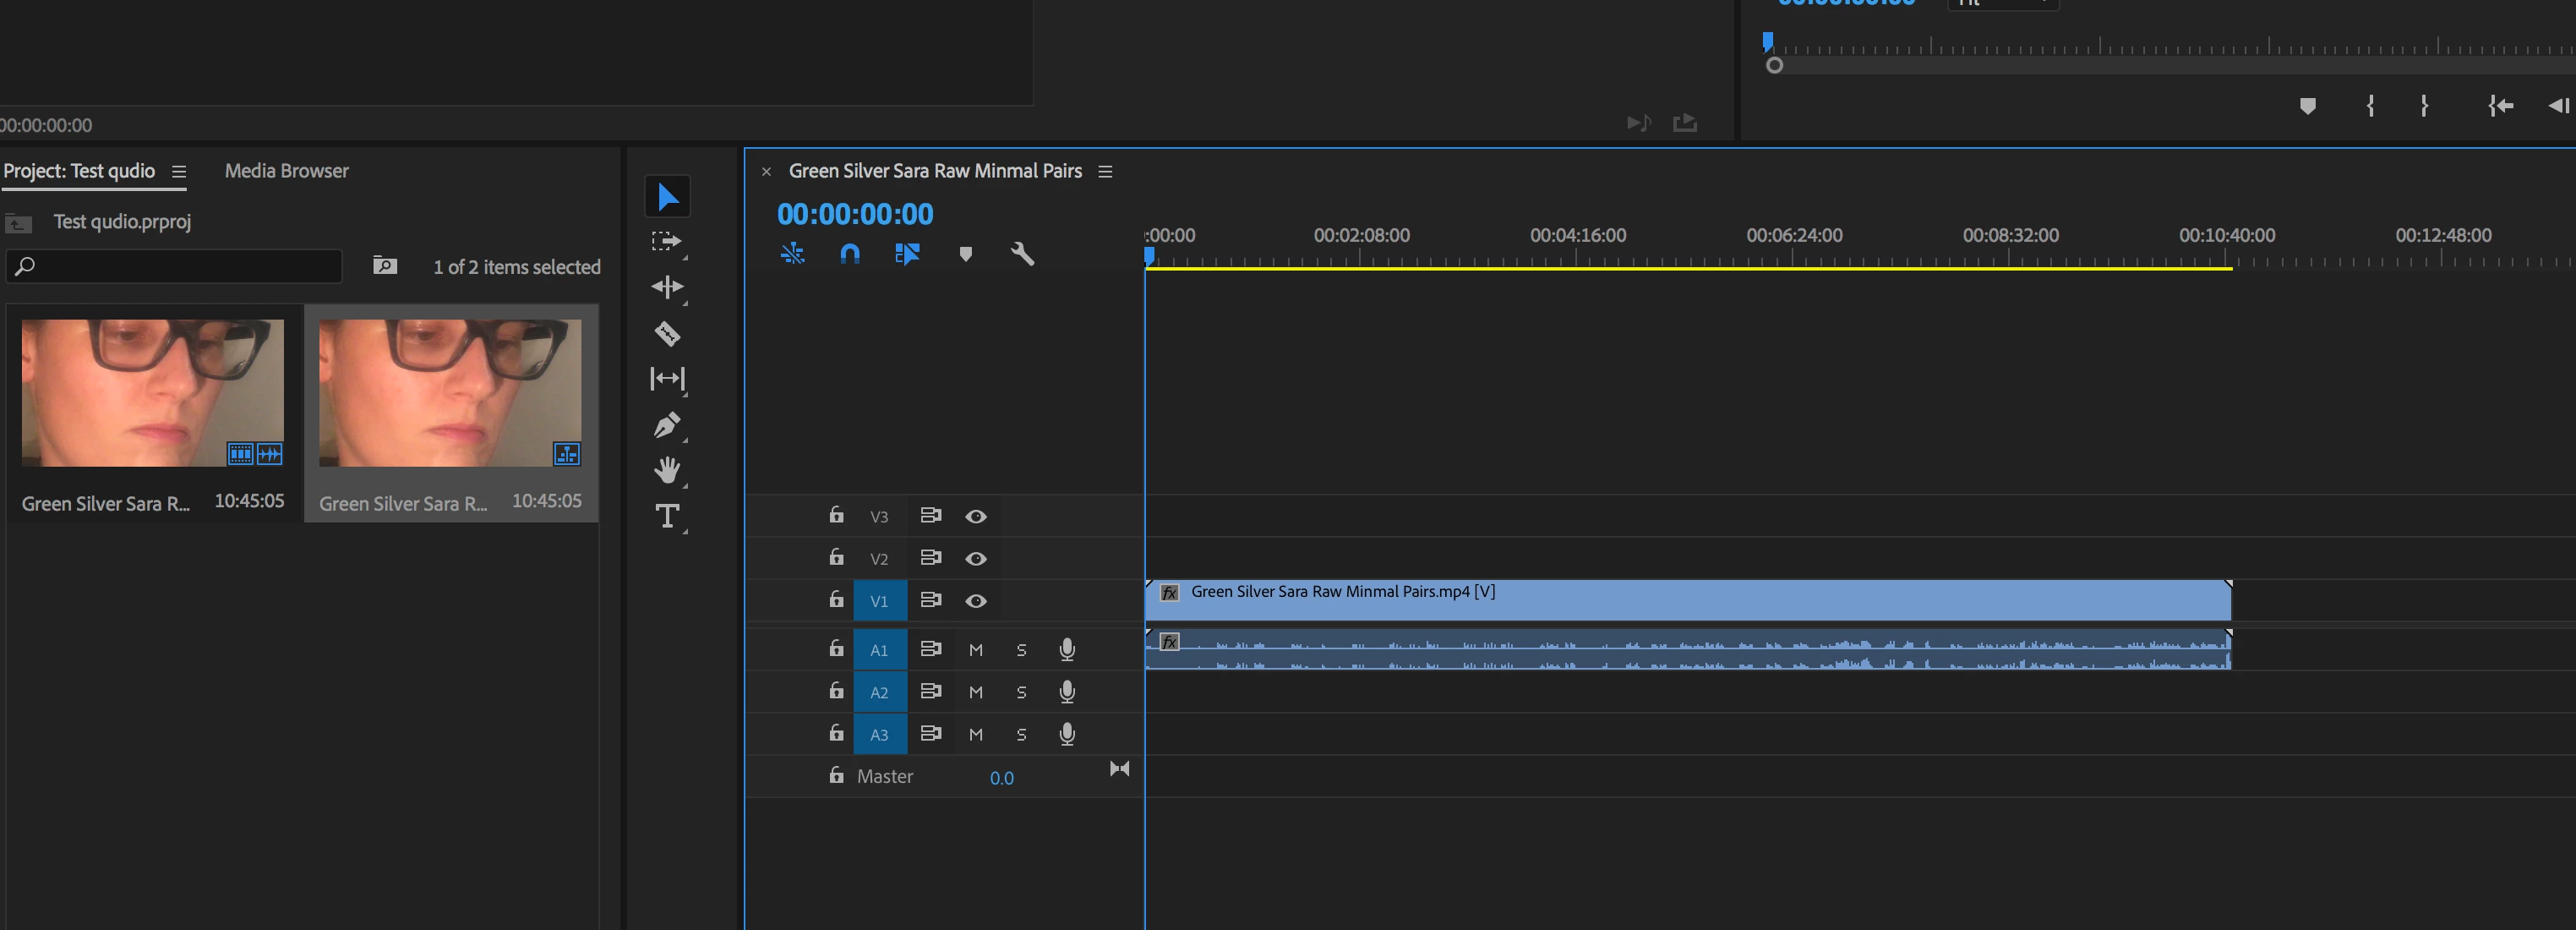Lock the V3 video track

click(x=836, y=515)
